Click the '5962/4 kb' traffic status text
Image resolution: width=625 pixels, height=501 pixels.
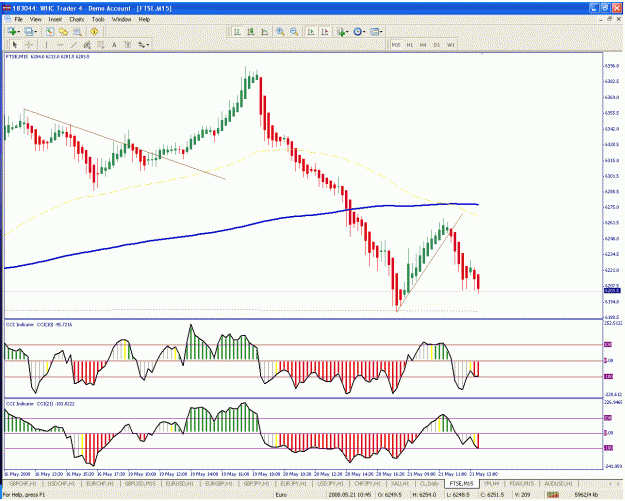point(586,495)
